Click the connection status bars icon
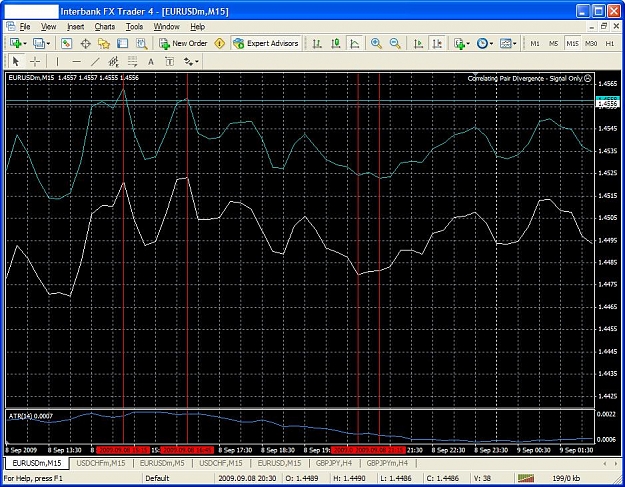The width and height of the screenshot is (625, 487). pos(526,478)
